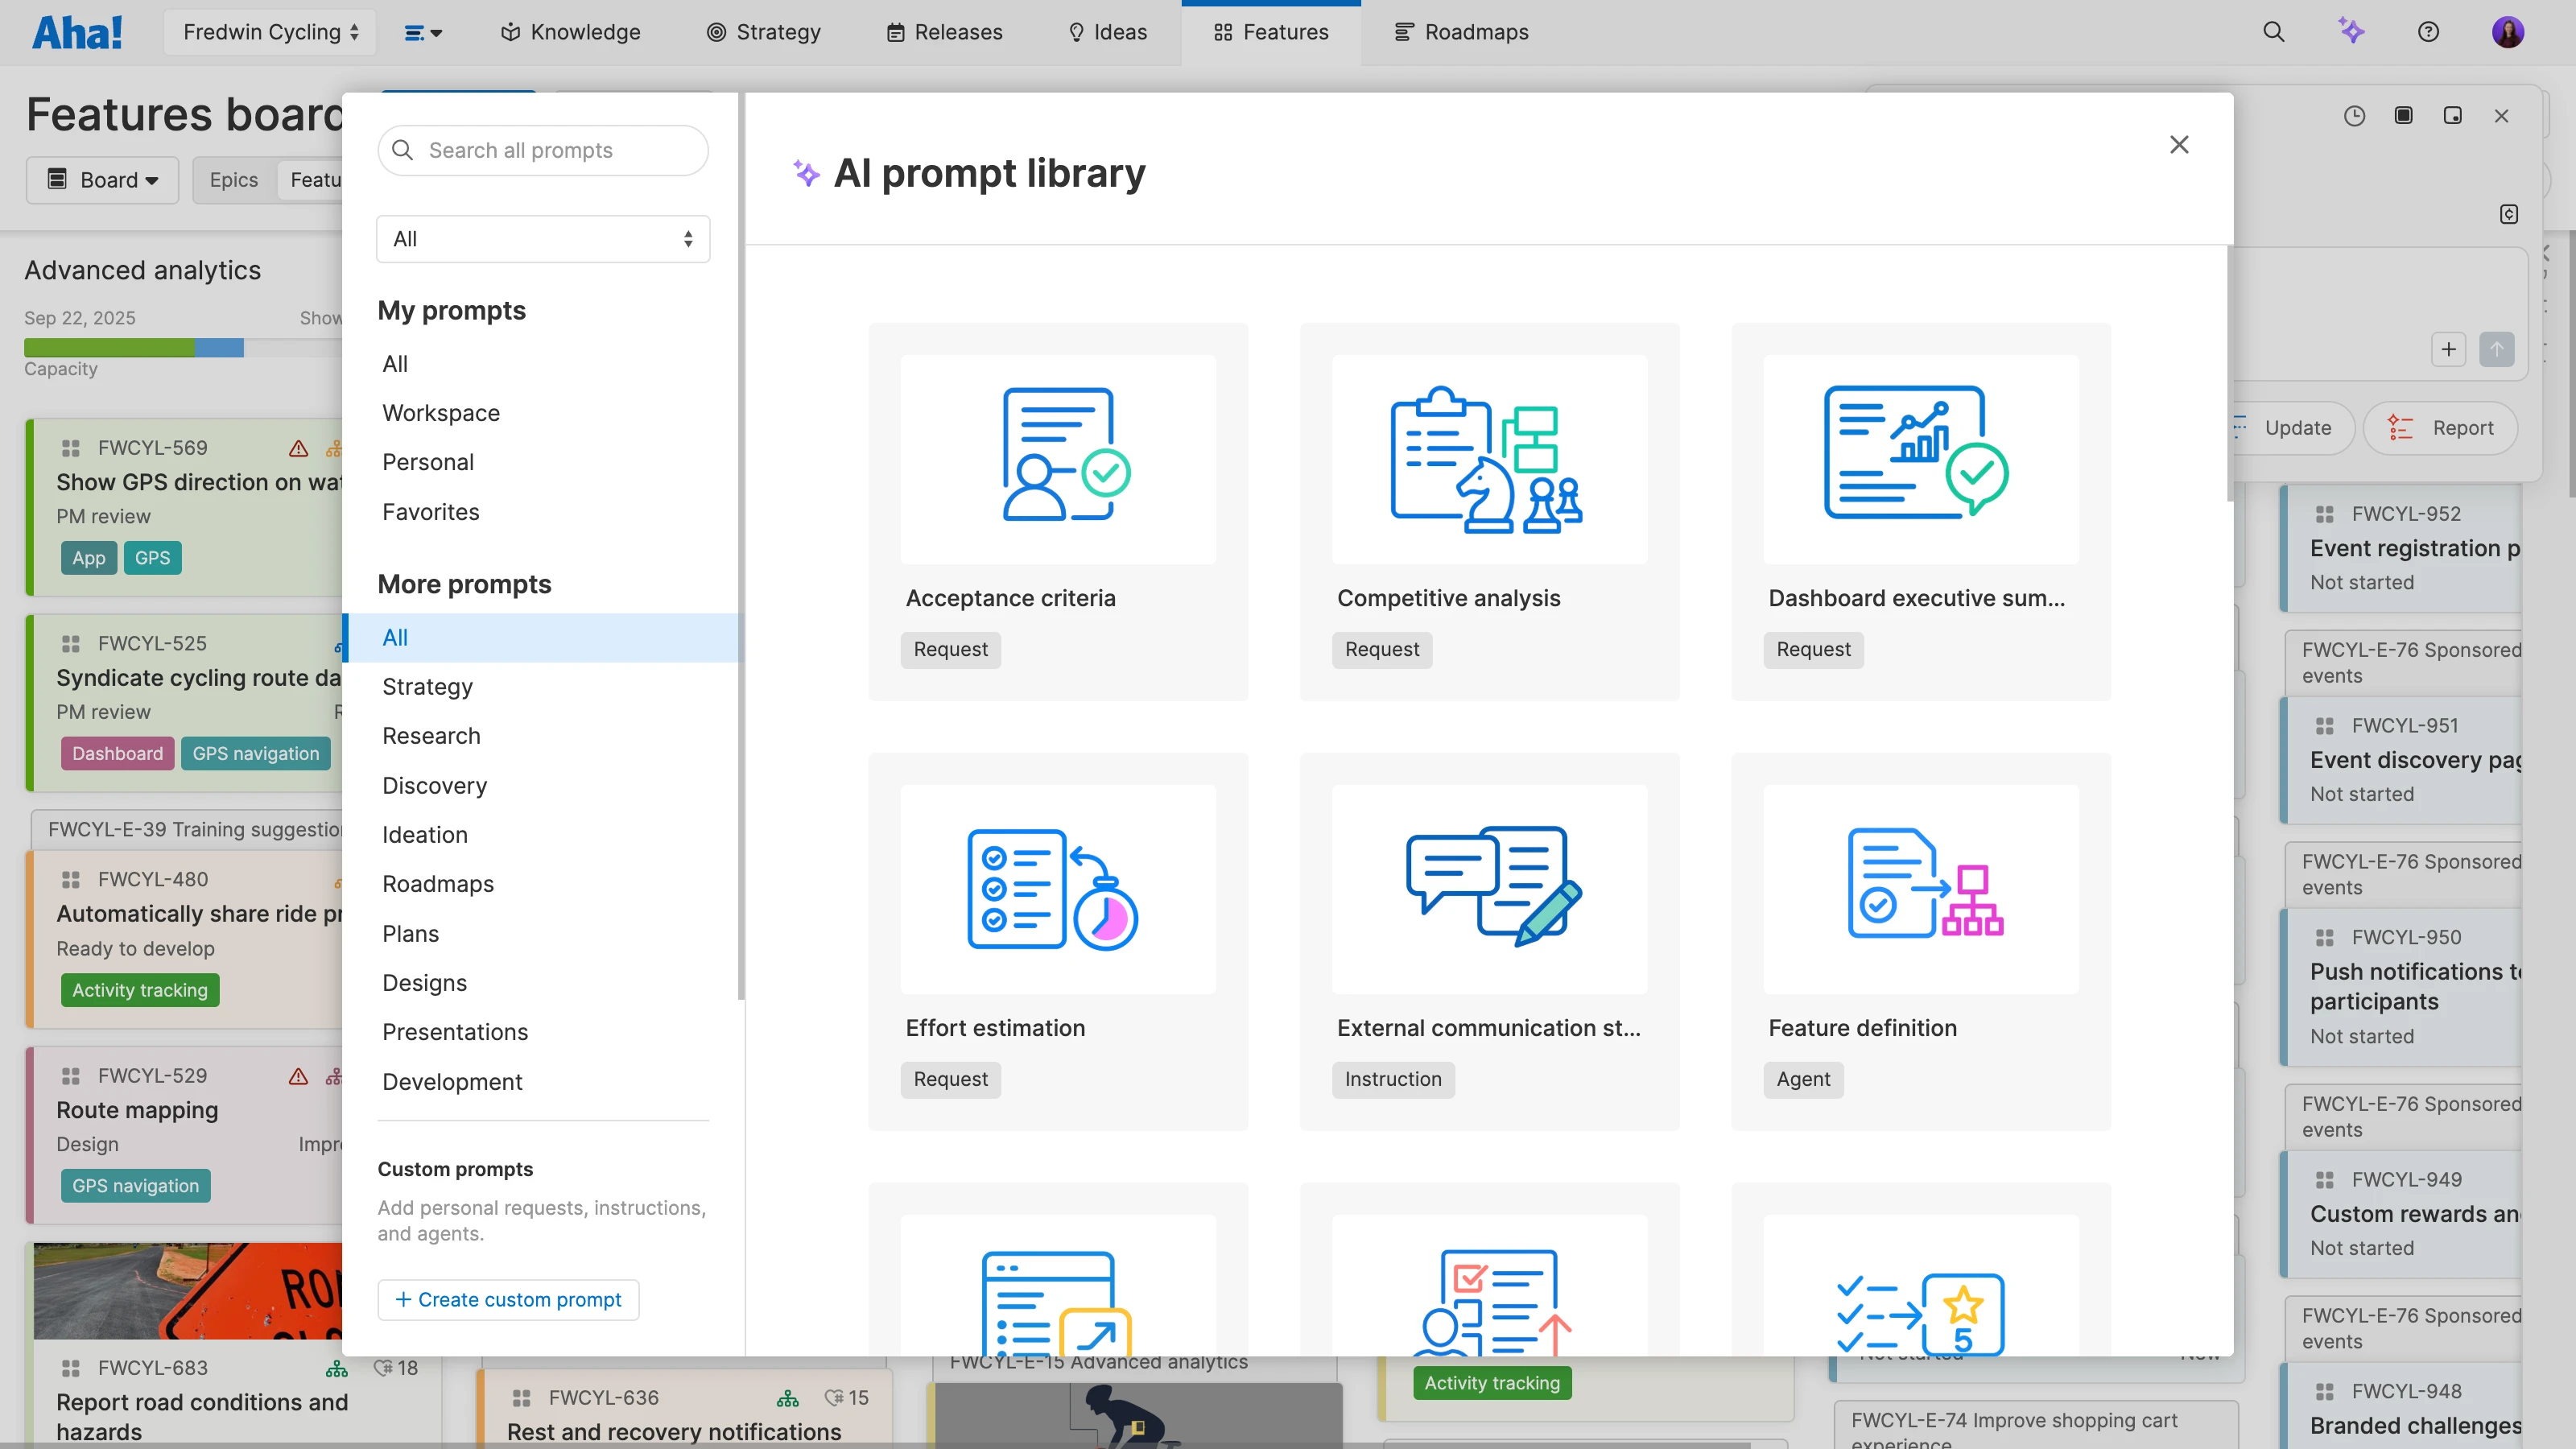Click the Report button
Viewport: 2576px width, 1449px height.
[2441, 427]
